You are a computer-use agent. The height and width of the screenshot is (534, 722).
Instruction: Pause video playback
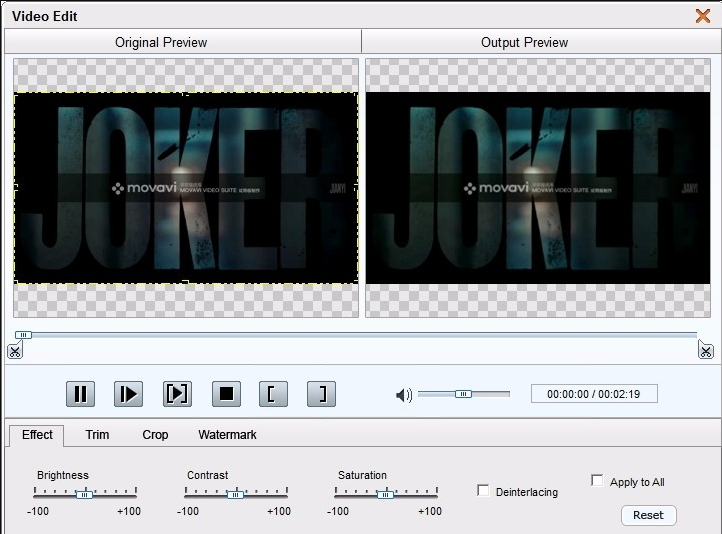tap(81, 394)
